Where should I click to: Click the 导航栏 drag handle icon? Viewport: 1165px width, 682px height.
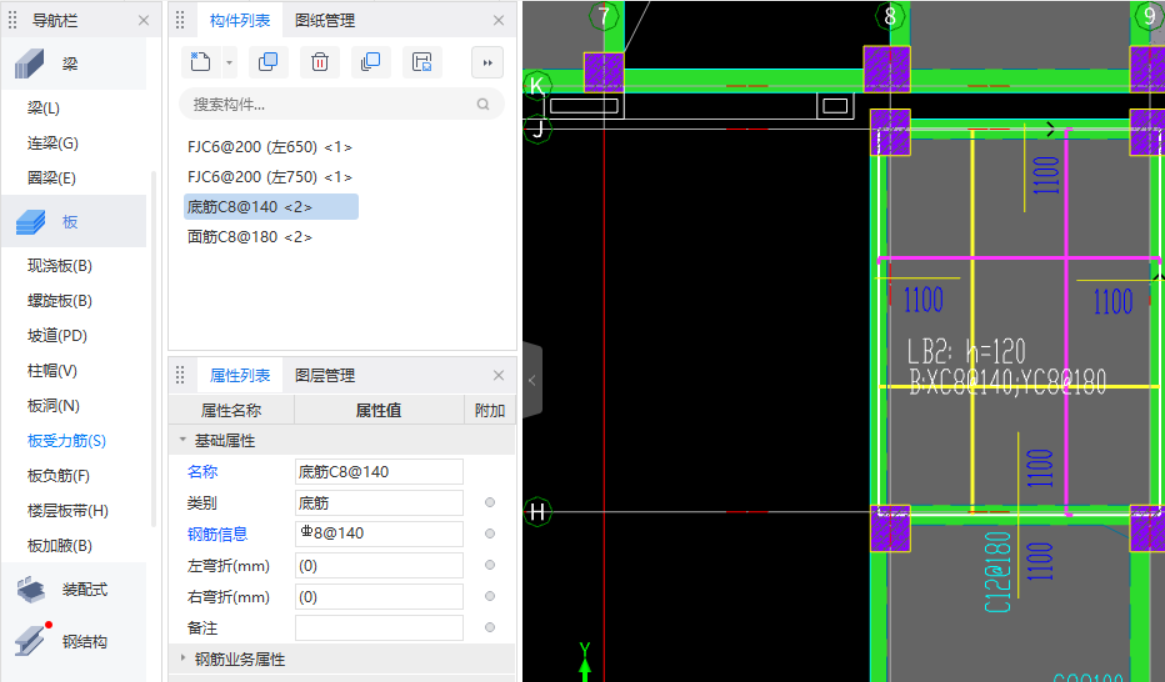tap(13, 21)
